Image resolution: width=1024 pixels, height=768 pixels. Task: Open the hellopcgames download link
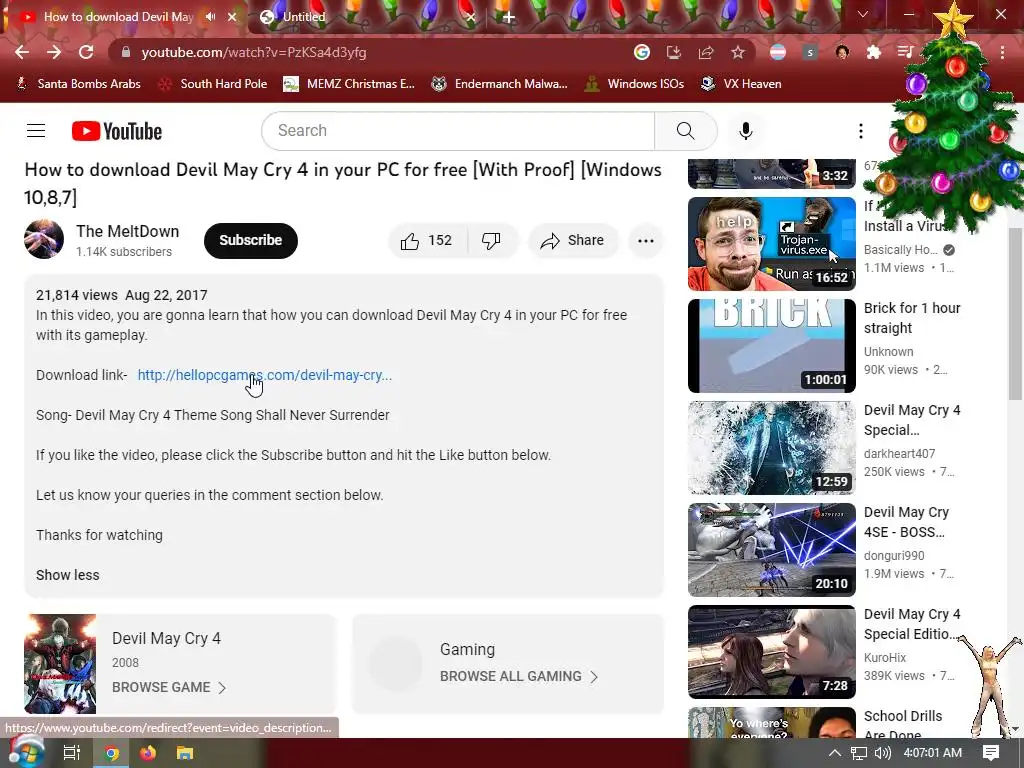pos(264,375)
